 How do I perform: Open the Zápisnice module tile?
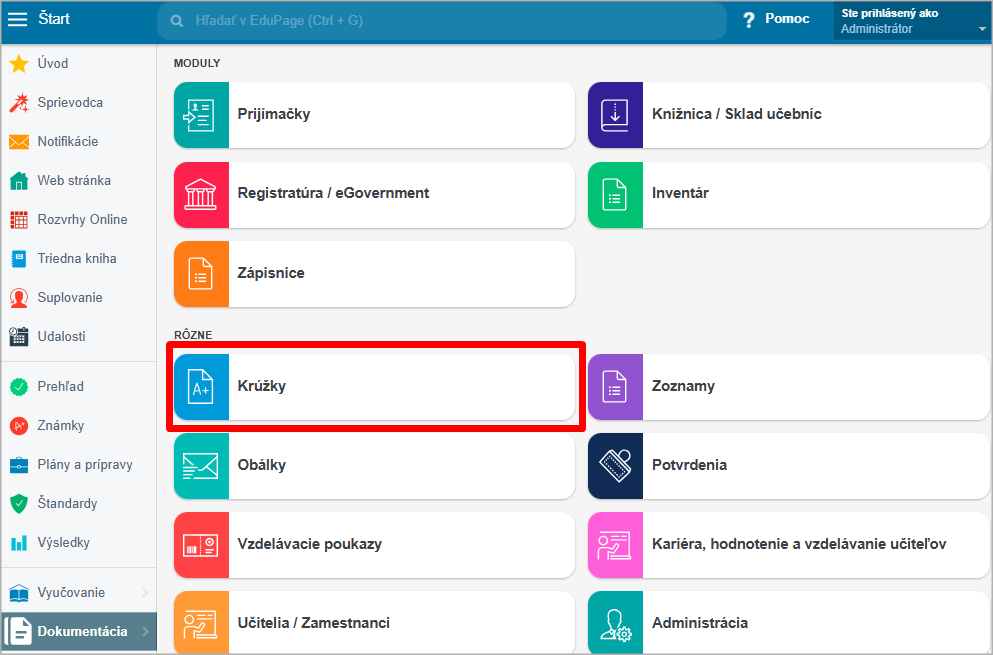tap(374, 273)
